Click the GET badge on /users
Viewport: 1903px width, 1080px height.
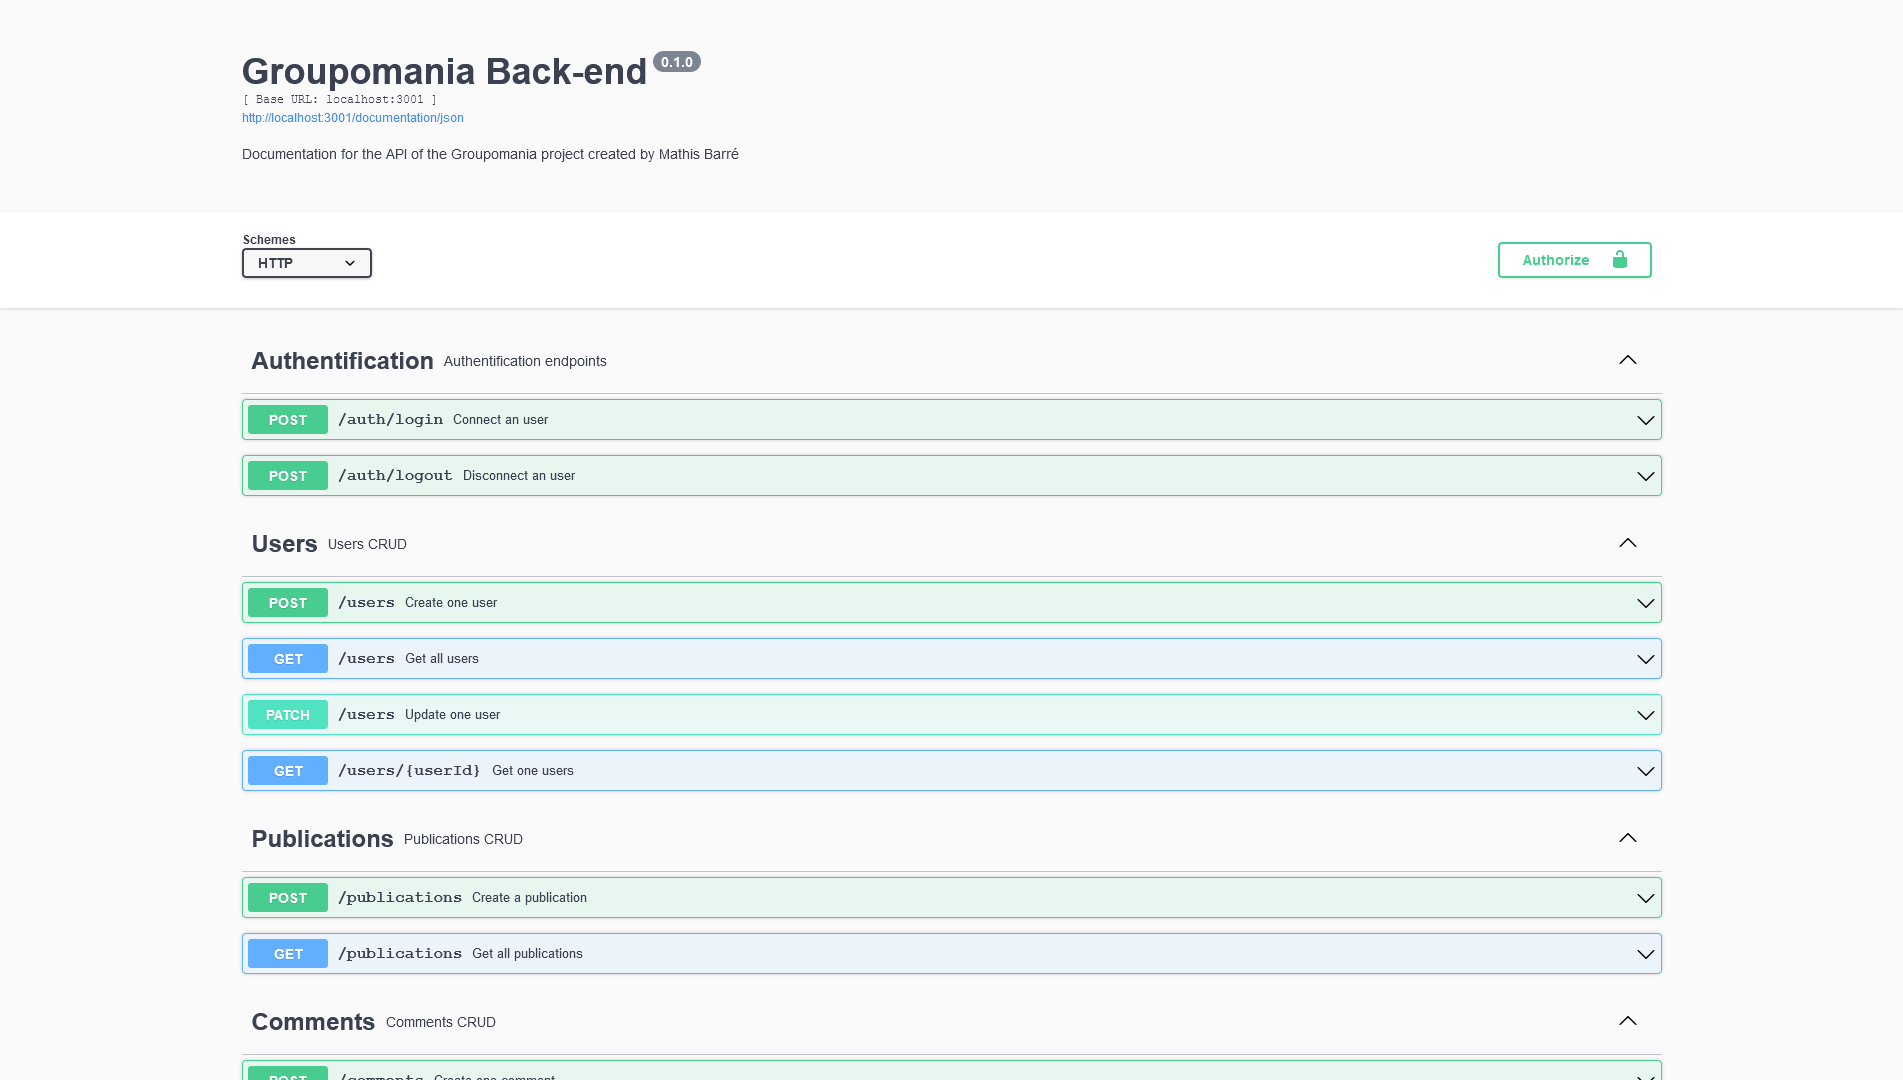[287, 658]
